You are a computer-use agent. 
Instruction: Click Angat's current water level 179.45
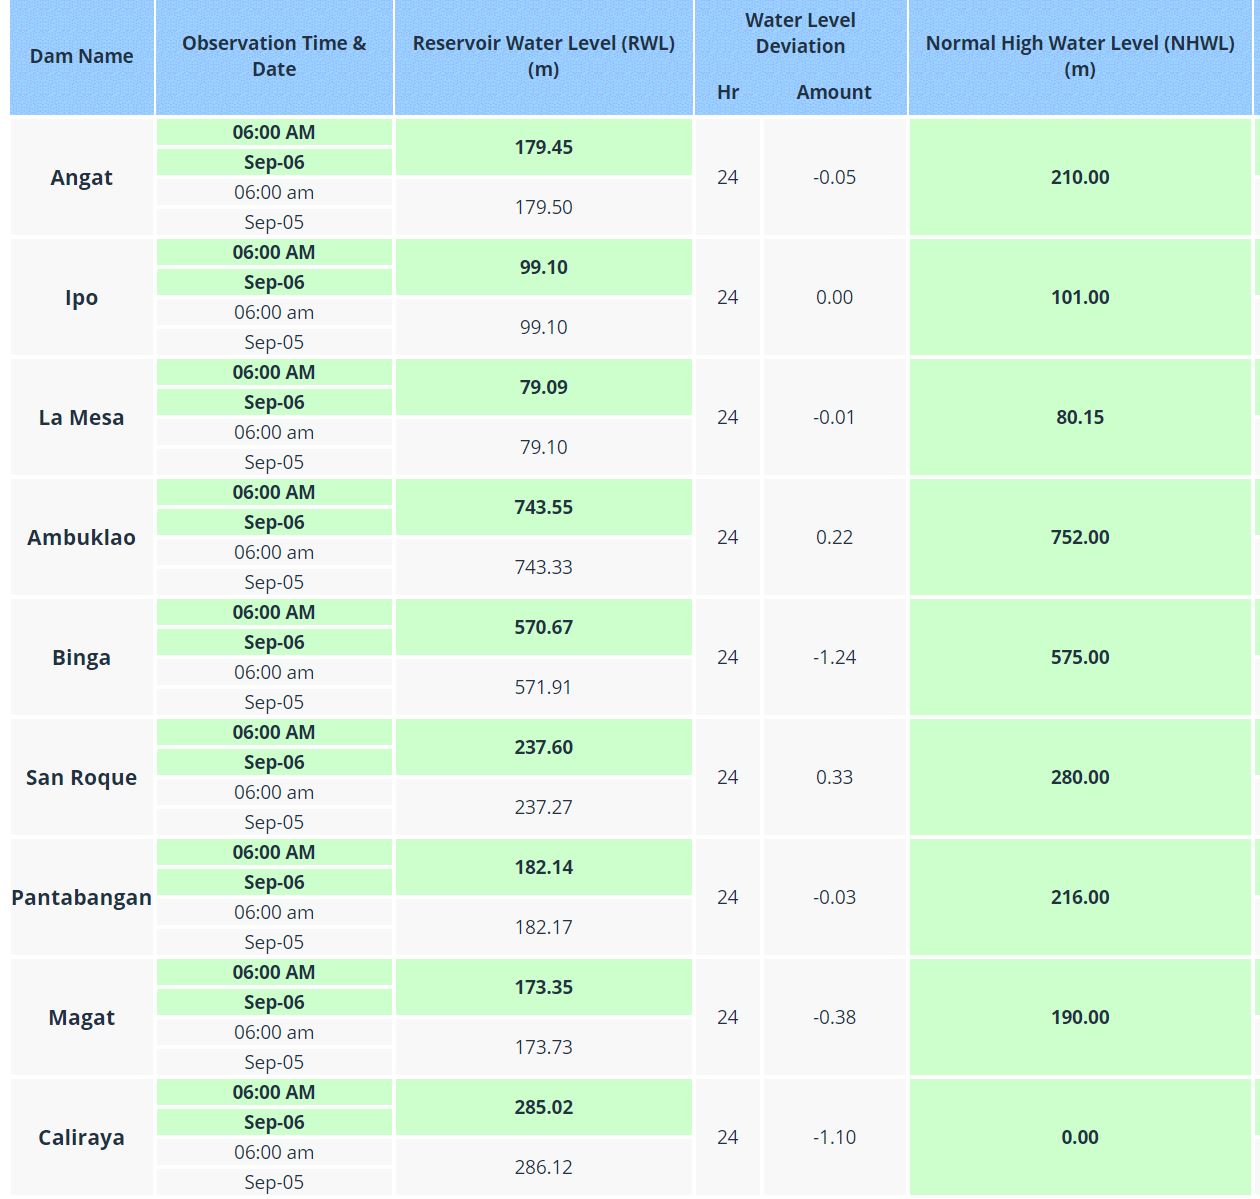tap(543, 147)
